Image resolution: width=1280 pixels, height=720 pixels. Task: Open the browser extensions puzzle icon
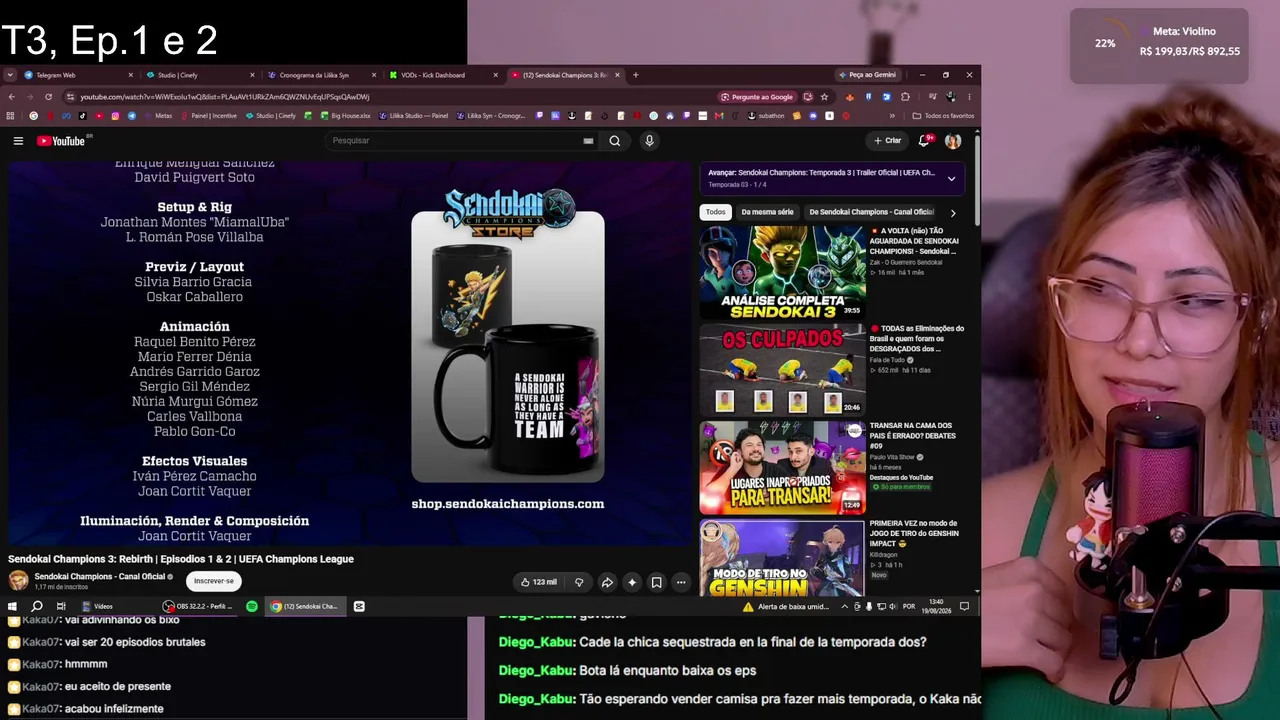tap(905, 97)
